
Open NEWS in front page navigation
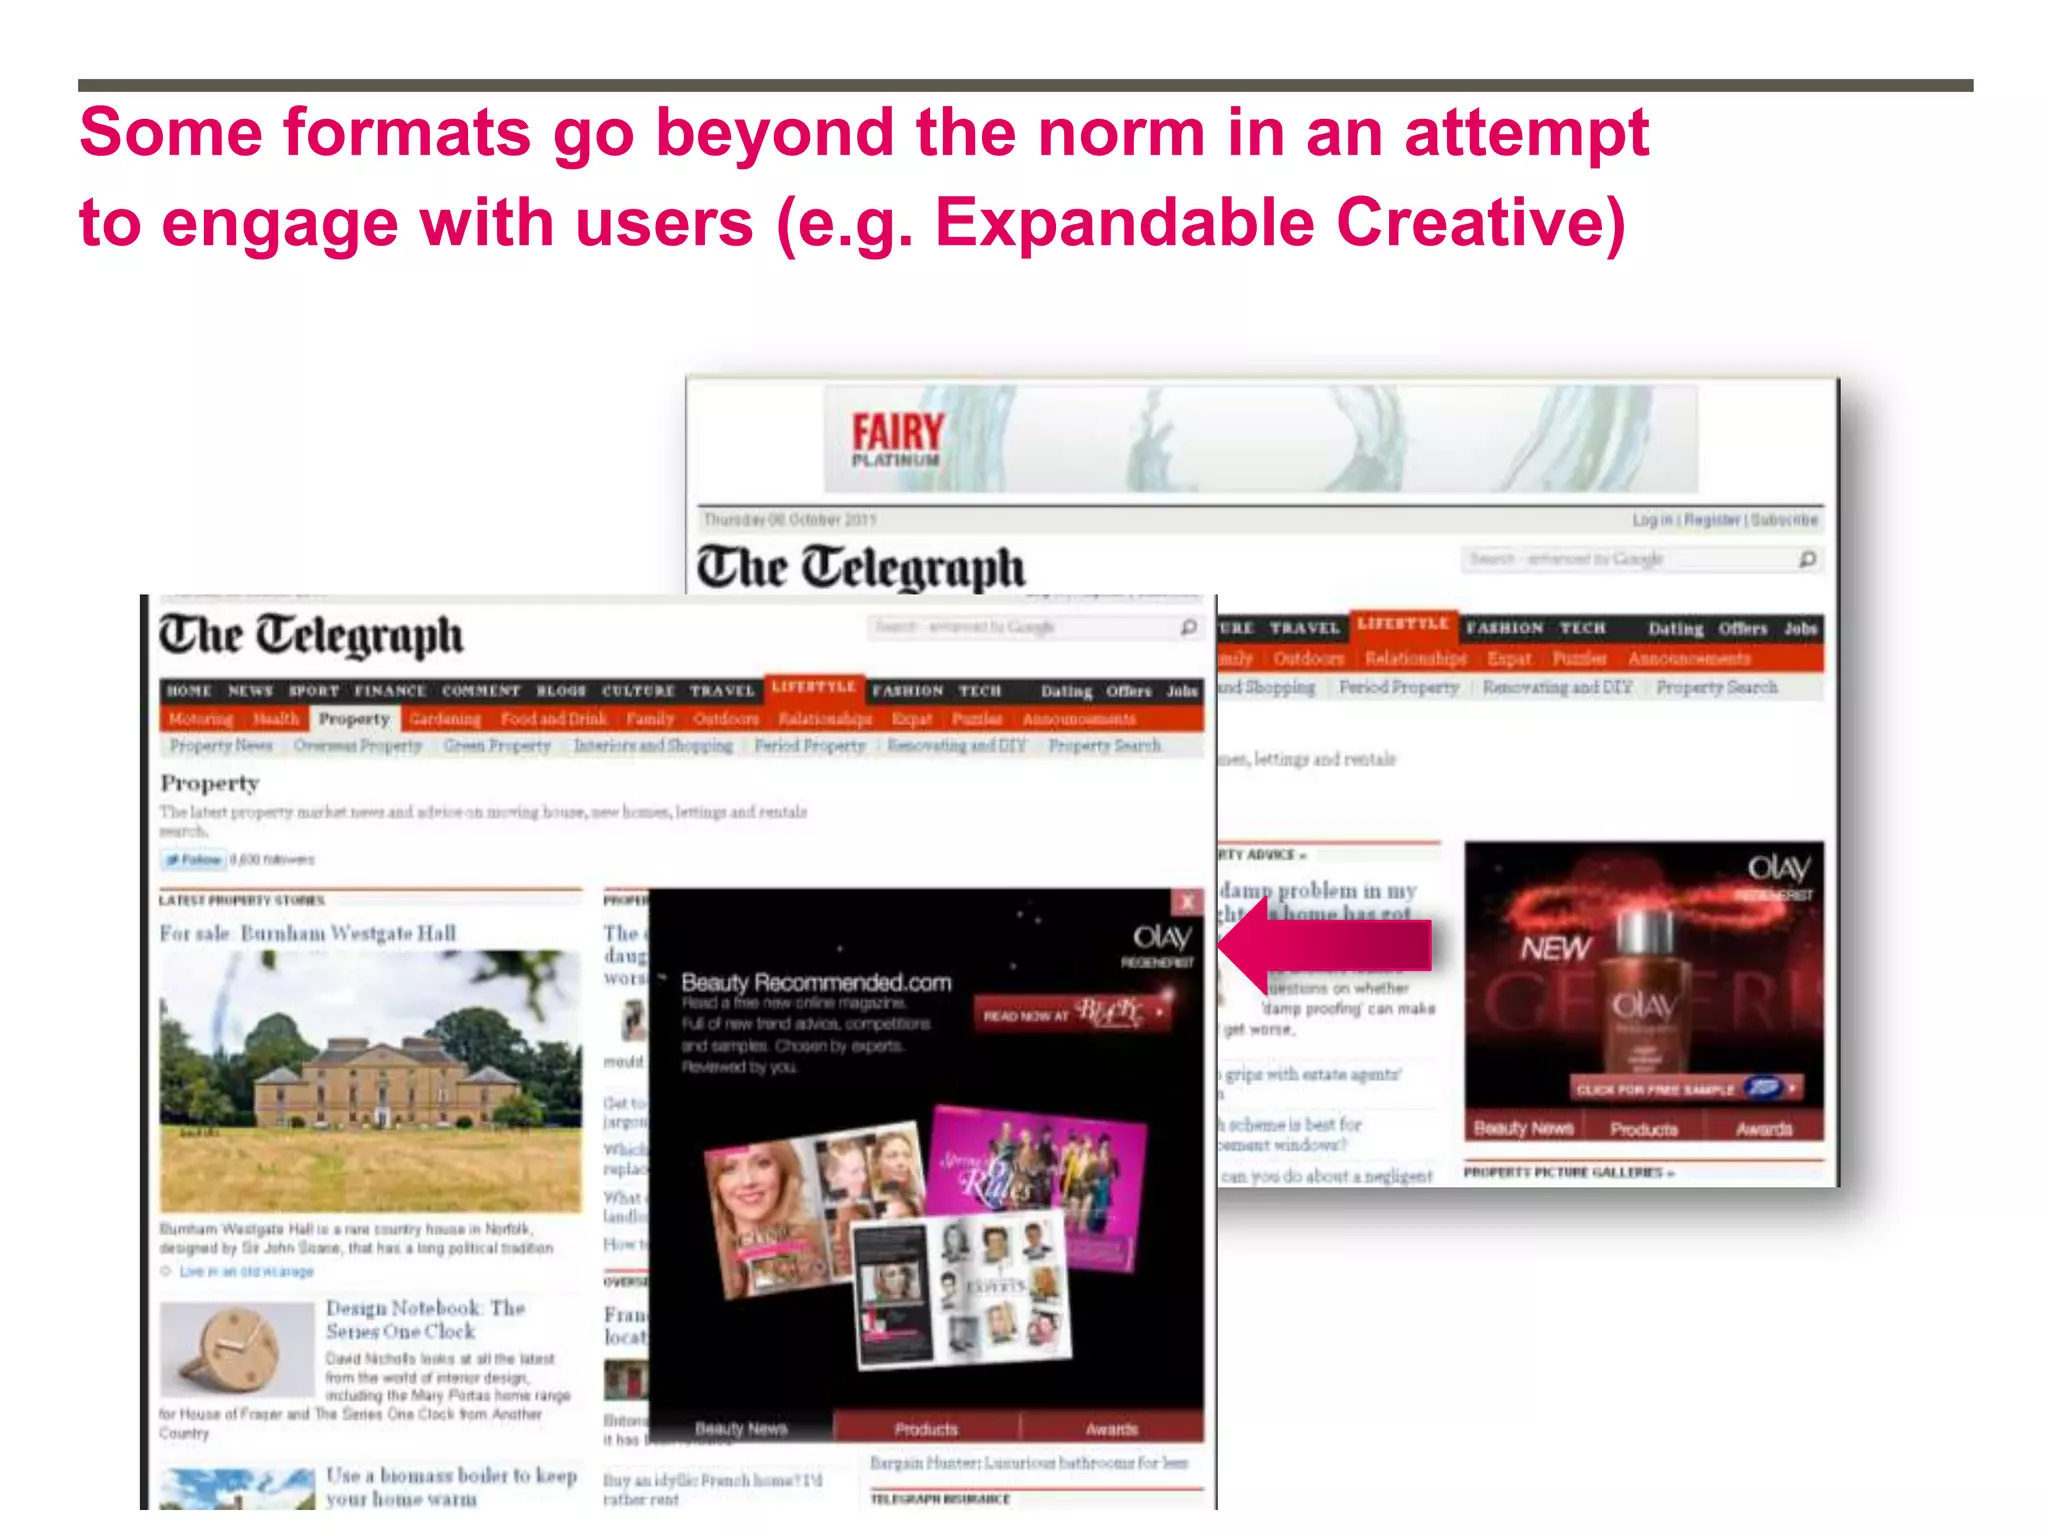coord(250,691)
